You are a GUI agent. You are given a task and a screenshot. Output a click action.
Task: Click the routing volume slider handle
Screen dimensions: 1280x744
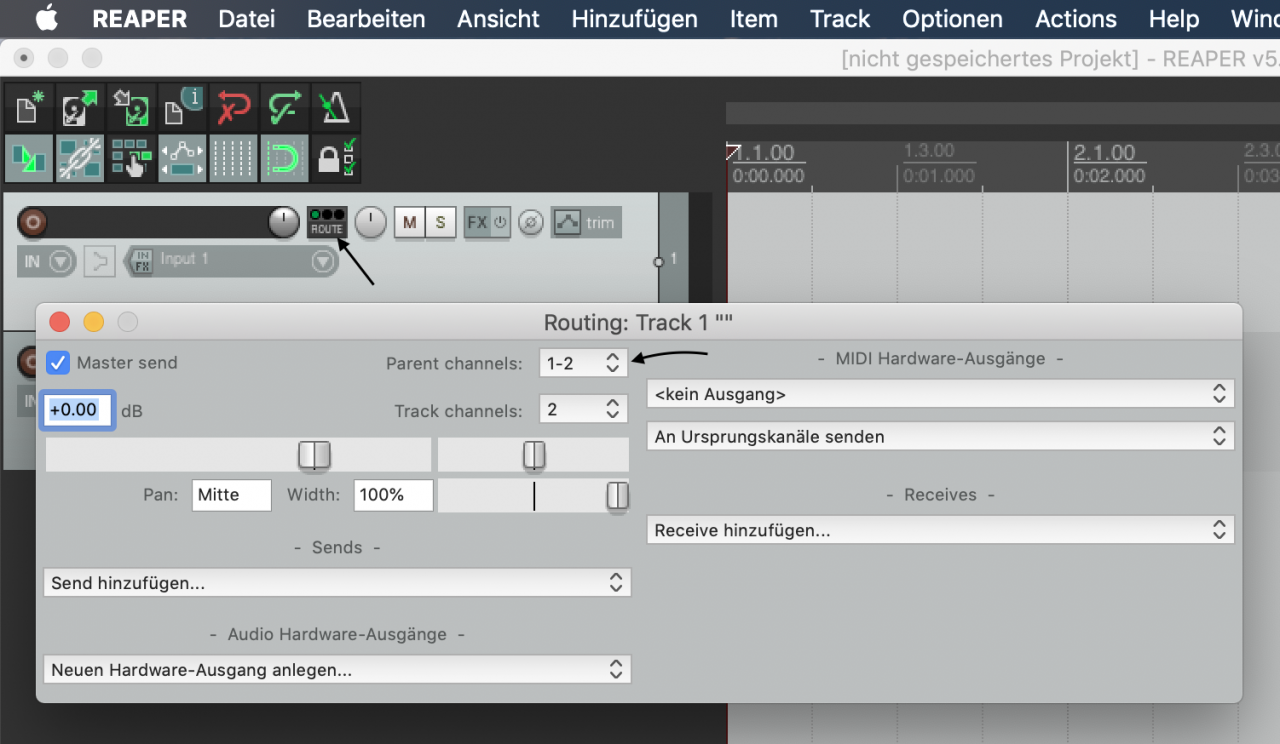[314, 455]
